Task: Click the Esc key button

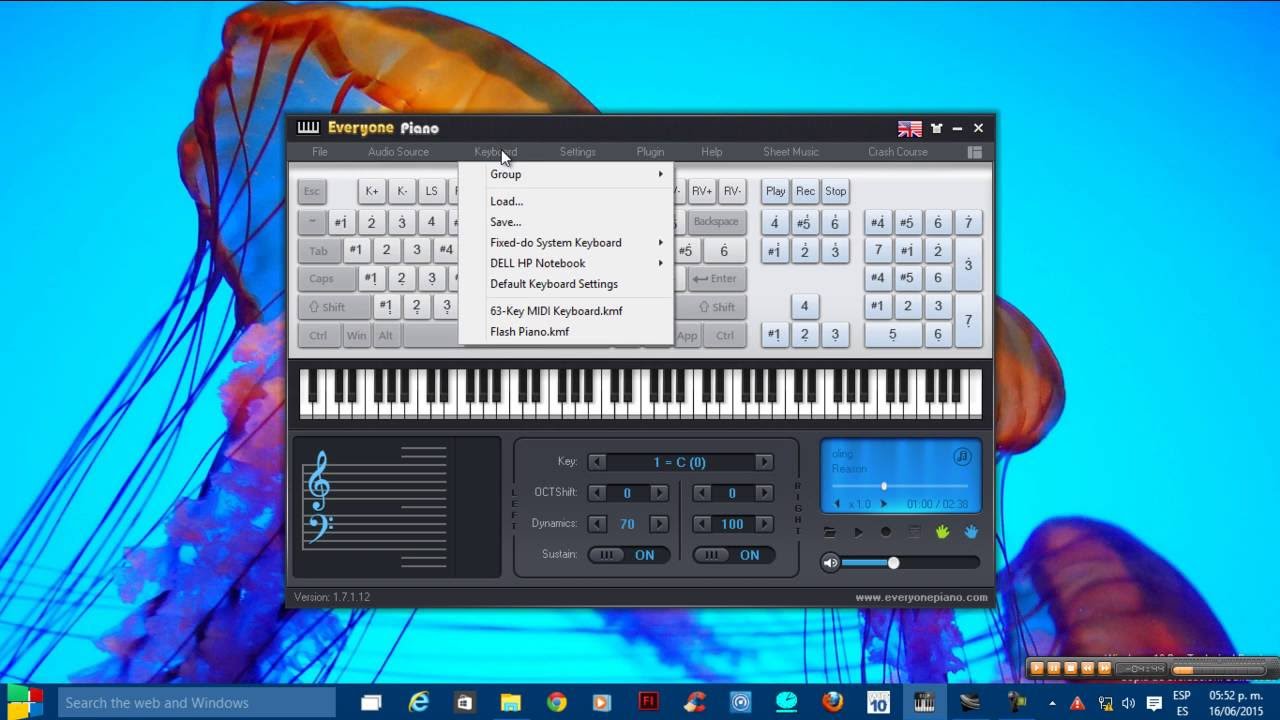Action: tap(312, 191)
